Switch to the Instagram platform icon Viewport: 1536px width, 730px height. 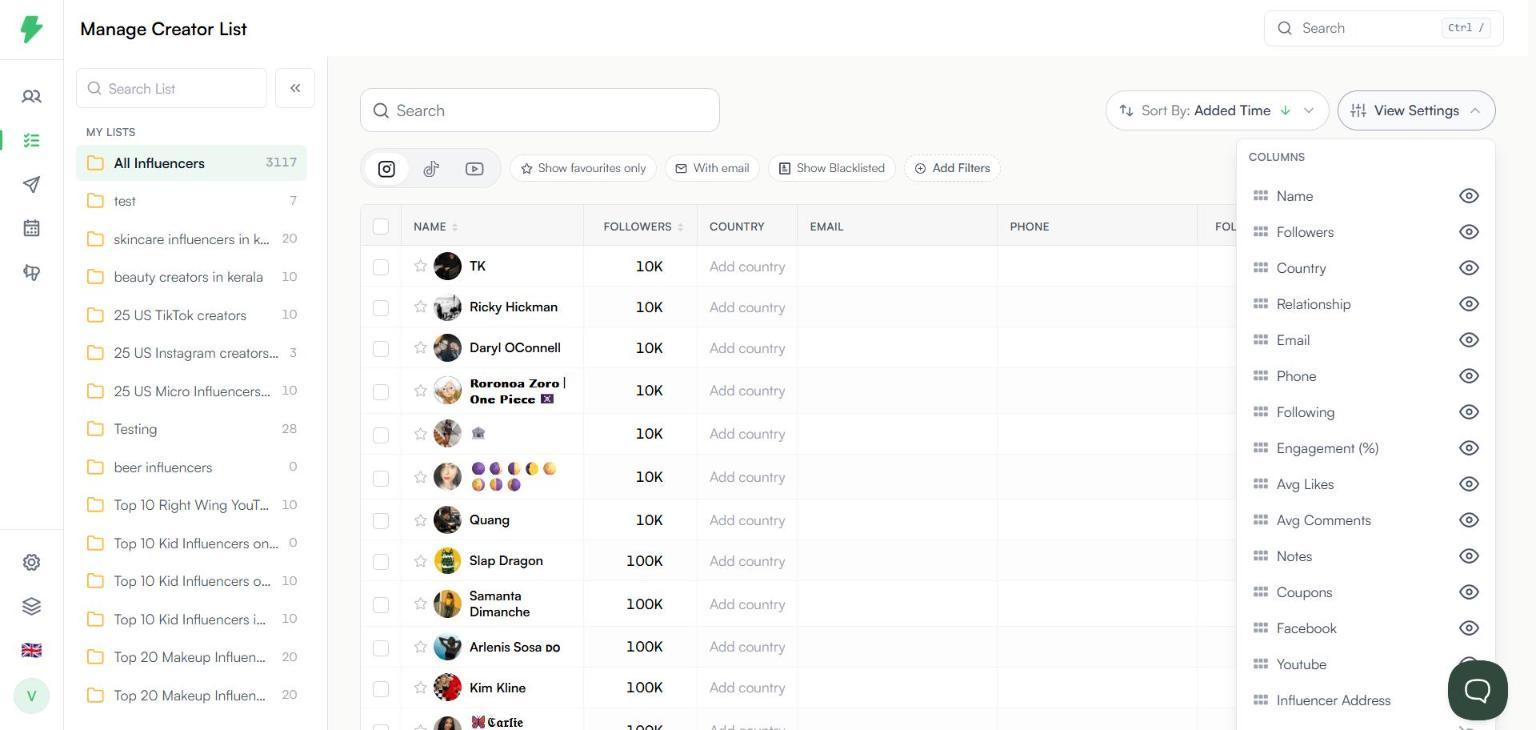click(387, 169)
